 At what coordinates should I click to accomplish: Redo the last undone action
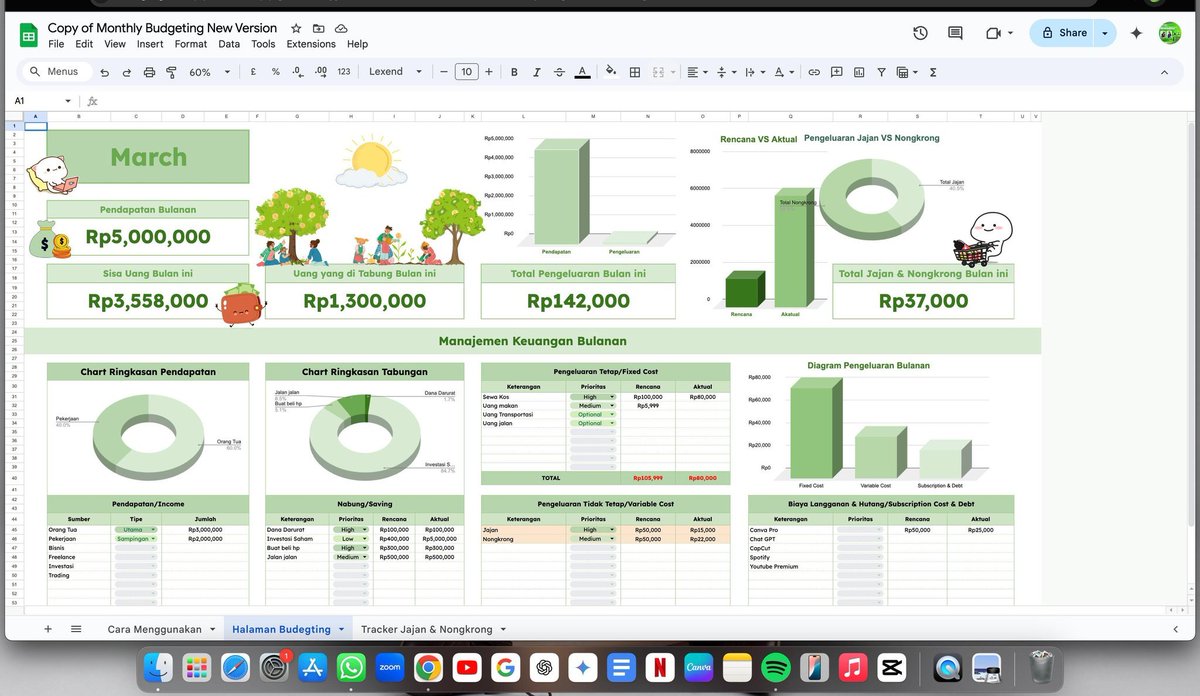click(x=127, y=72)
